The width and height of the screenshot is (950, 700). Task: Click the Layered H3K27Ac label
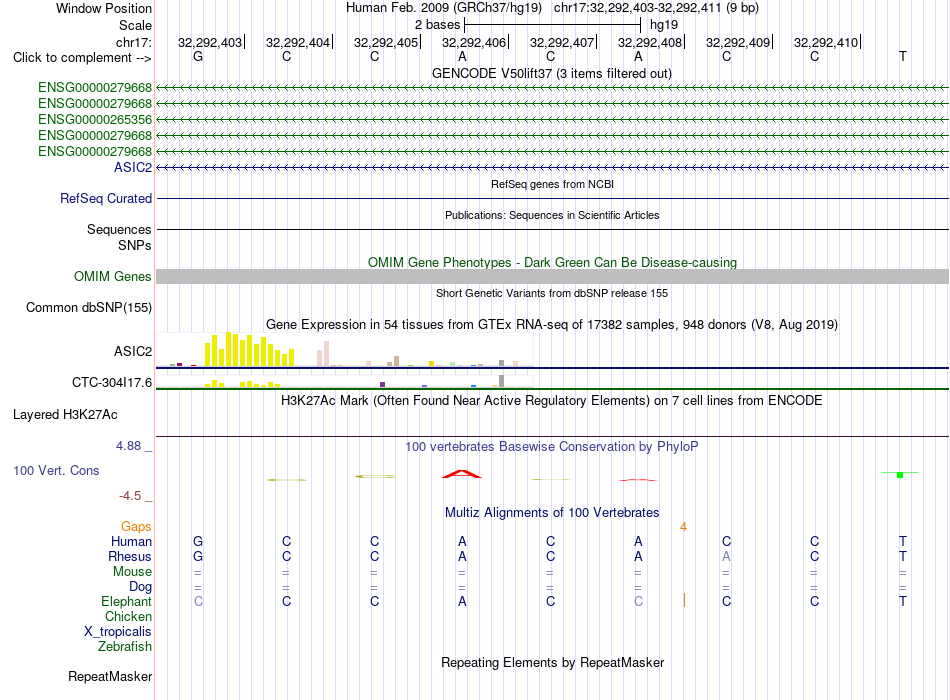[x=65, y=415]
